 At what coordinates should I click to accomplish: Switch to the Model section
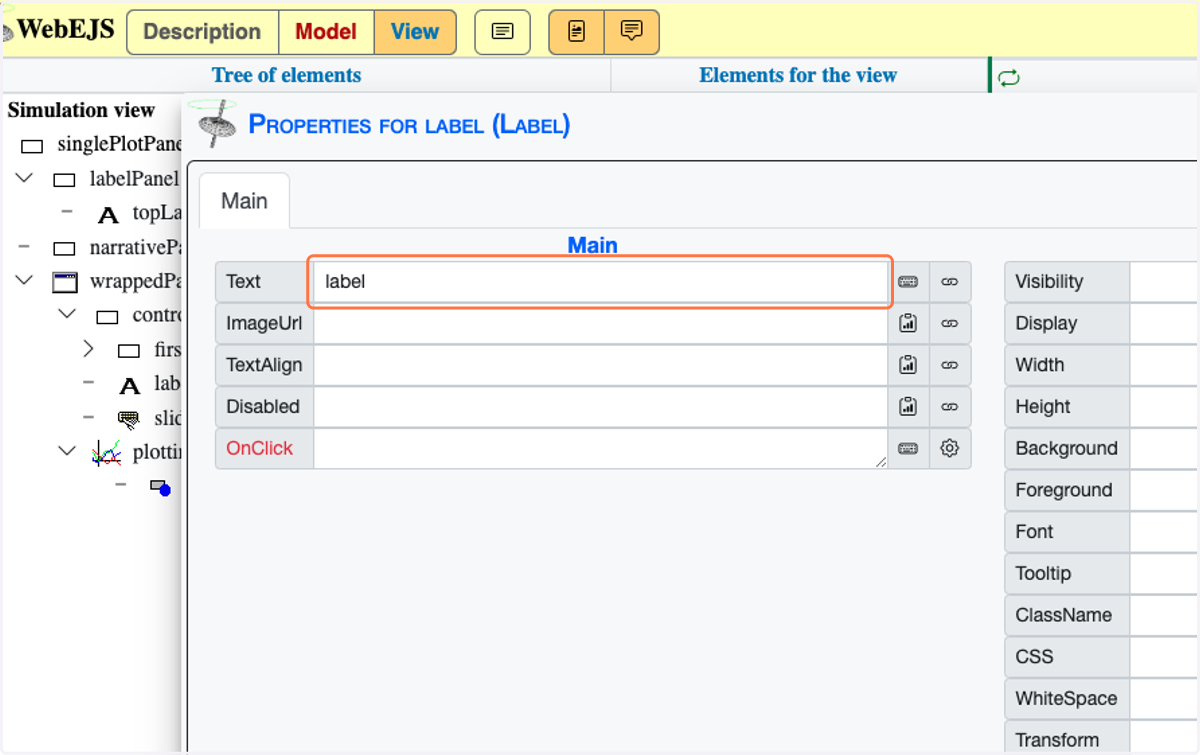pyautogui.click(x=326, y=32)
